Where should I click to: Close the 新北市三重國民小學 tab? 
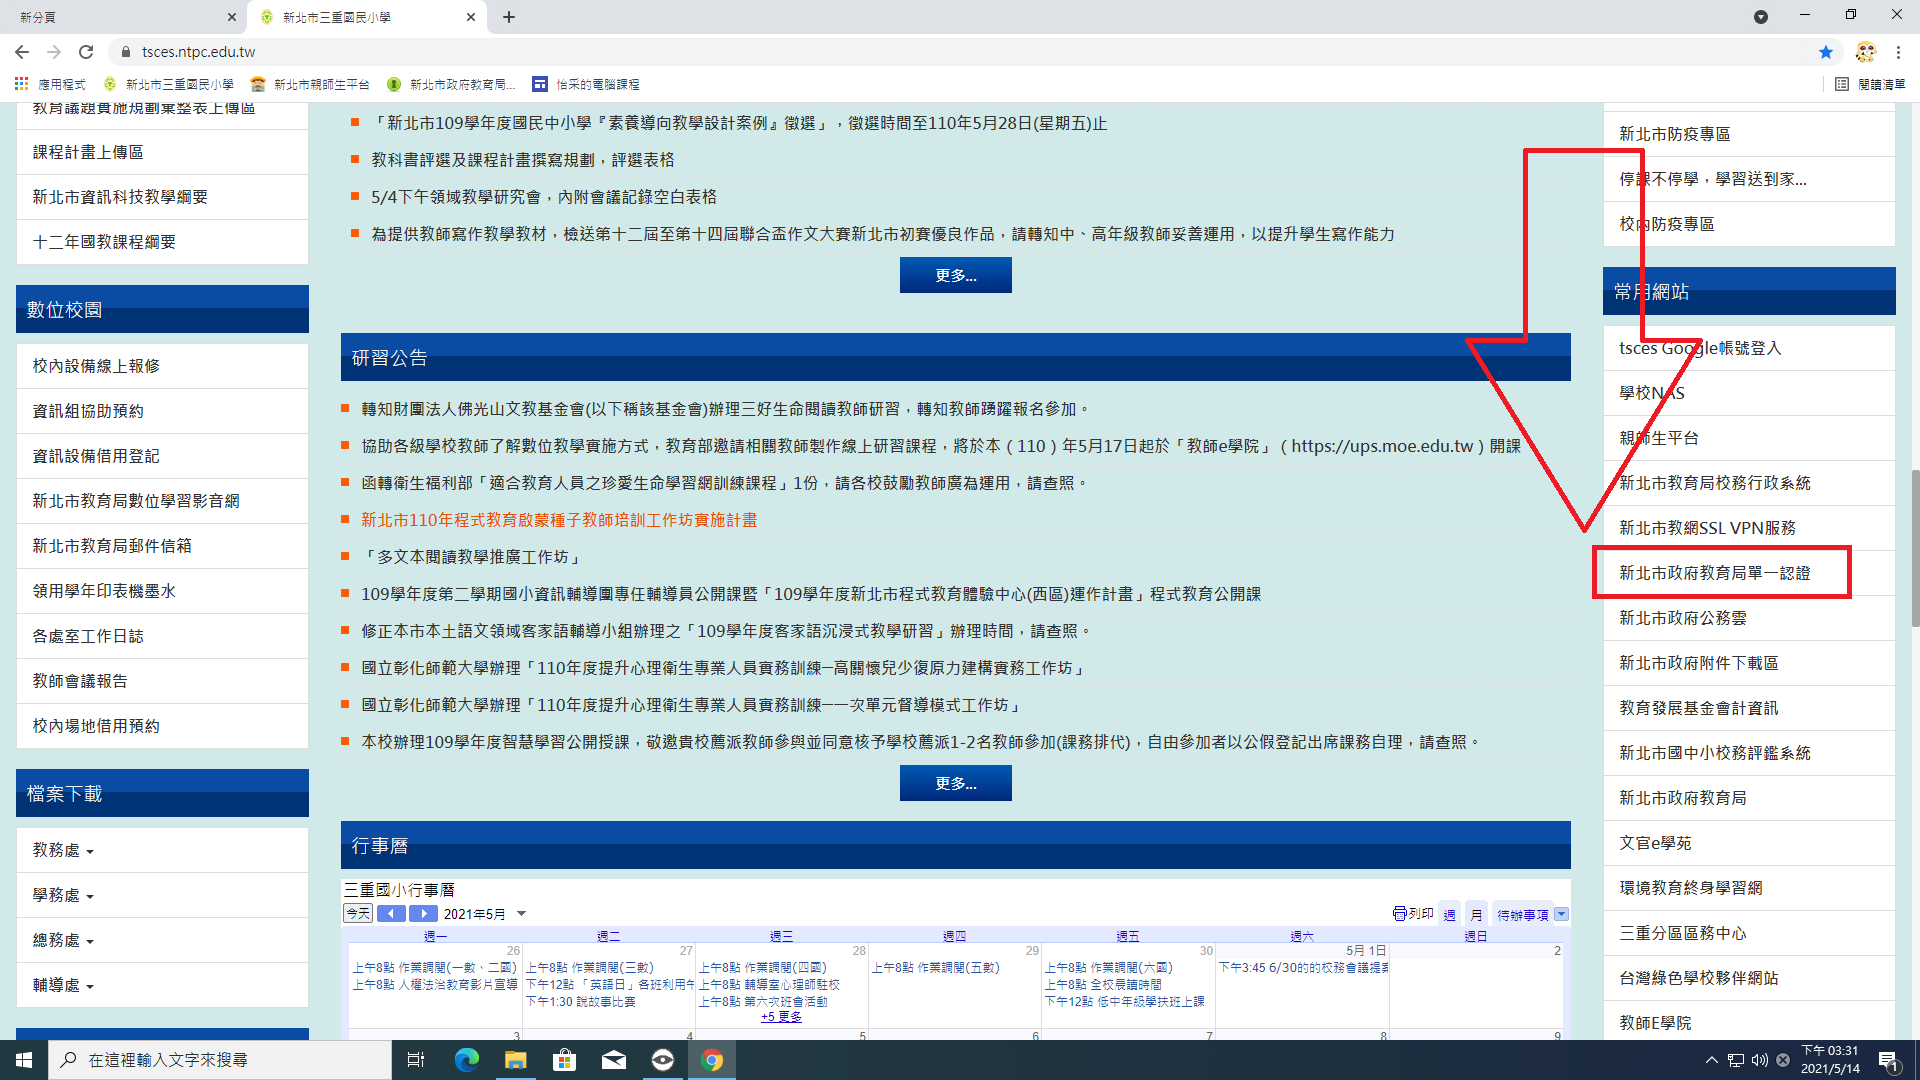click(471, 17)
